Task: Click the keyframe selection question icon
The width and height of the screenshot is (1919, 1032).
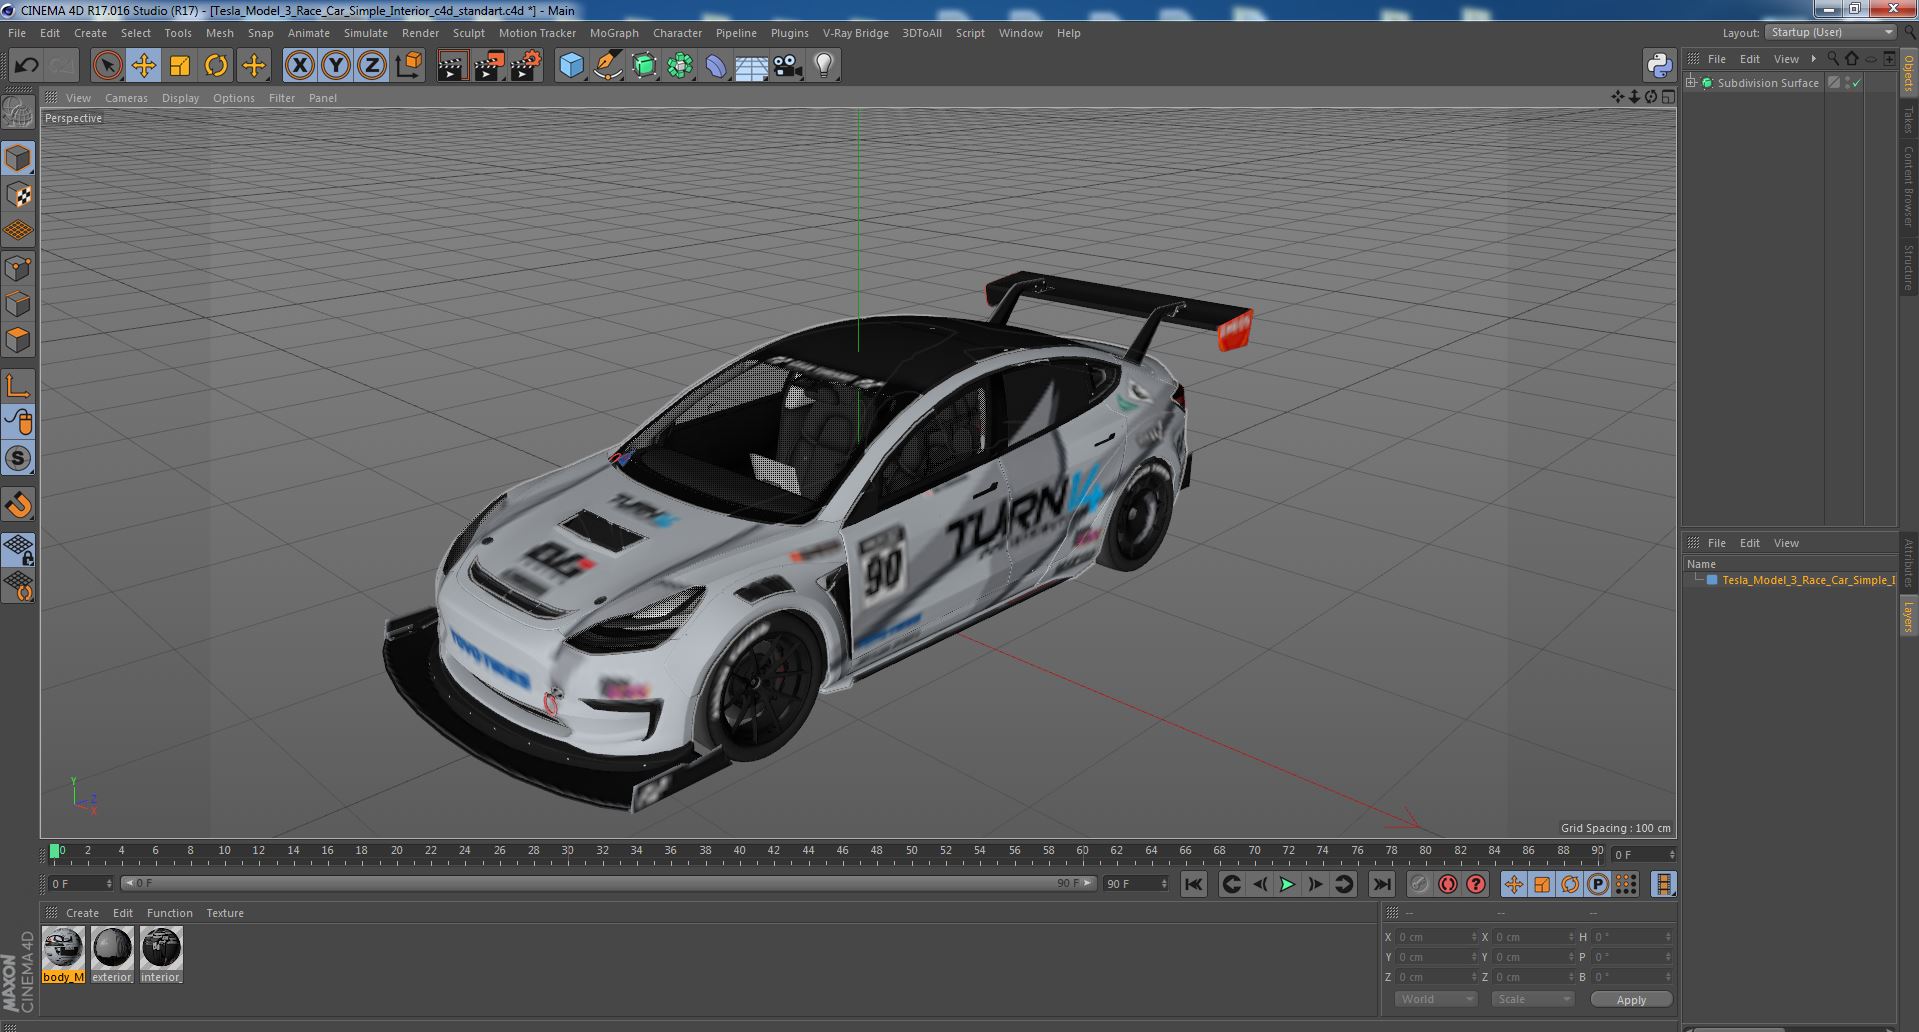Action: (1475, 884)
